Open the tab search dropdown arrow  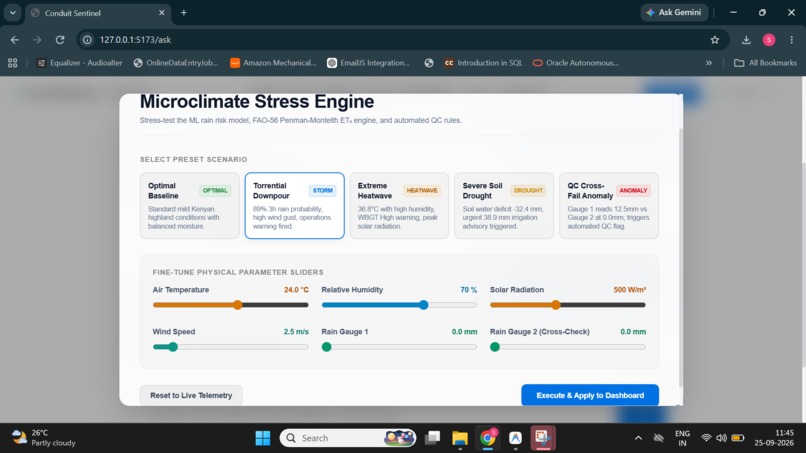(x=12, y=12)
